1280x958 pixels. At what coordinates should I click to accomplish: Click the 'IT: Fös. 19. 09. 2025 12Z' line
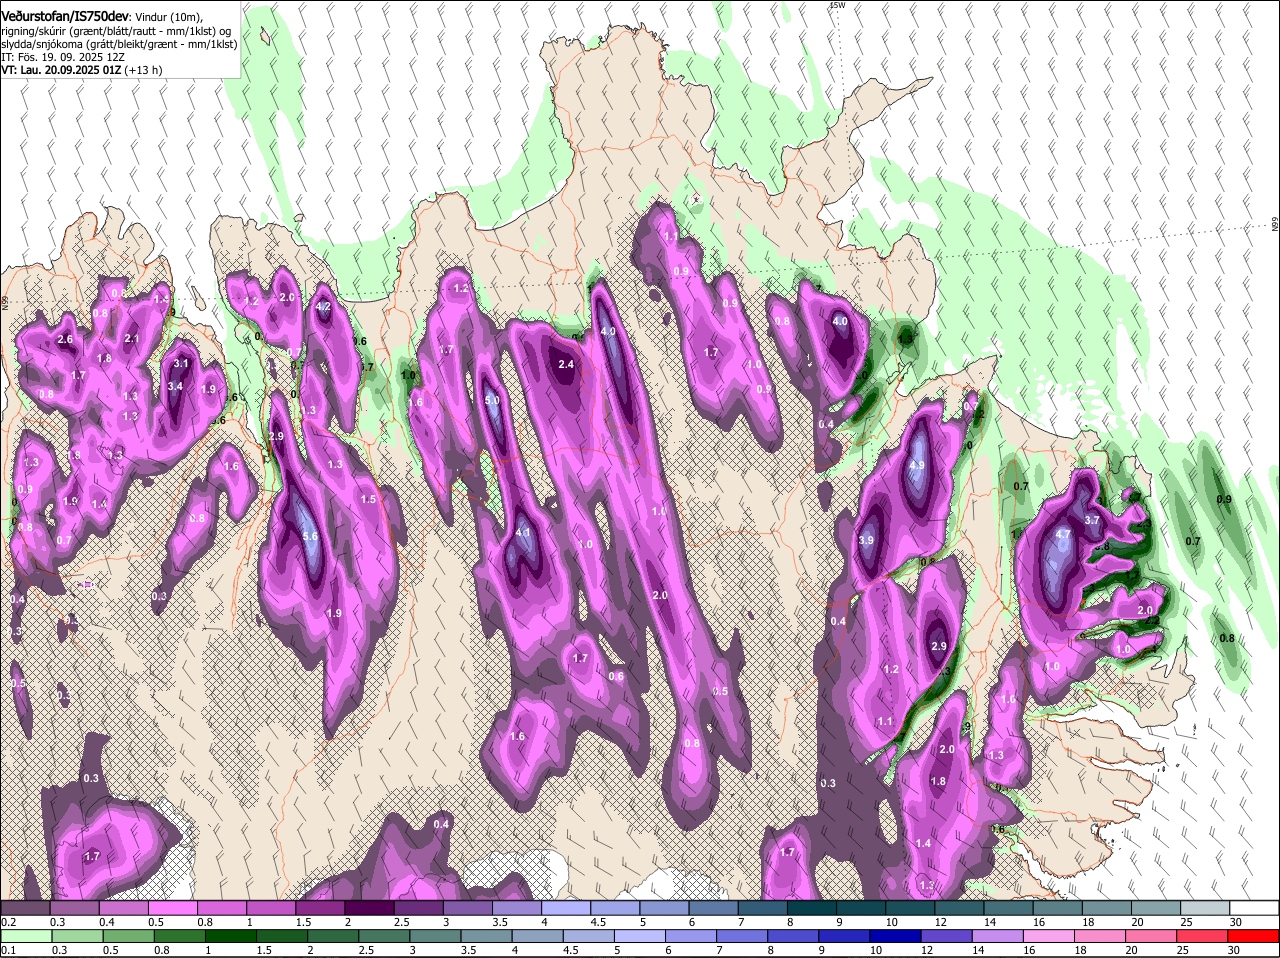(x=61, y=57)
